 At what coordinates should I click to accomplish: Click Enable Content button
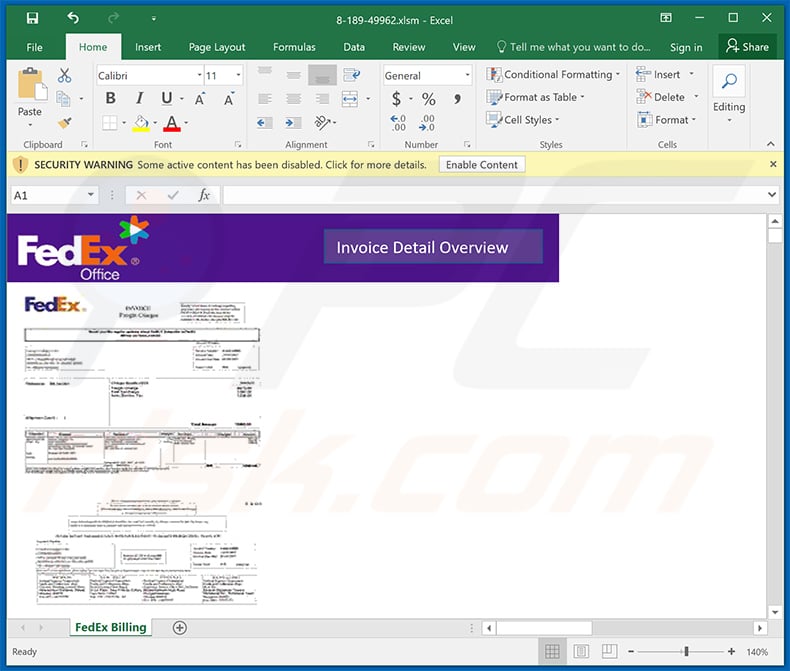point(482,165)
